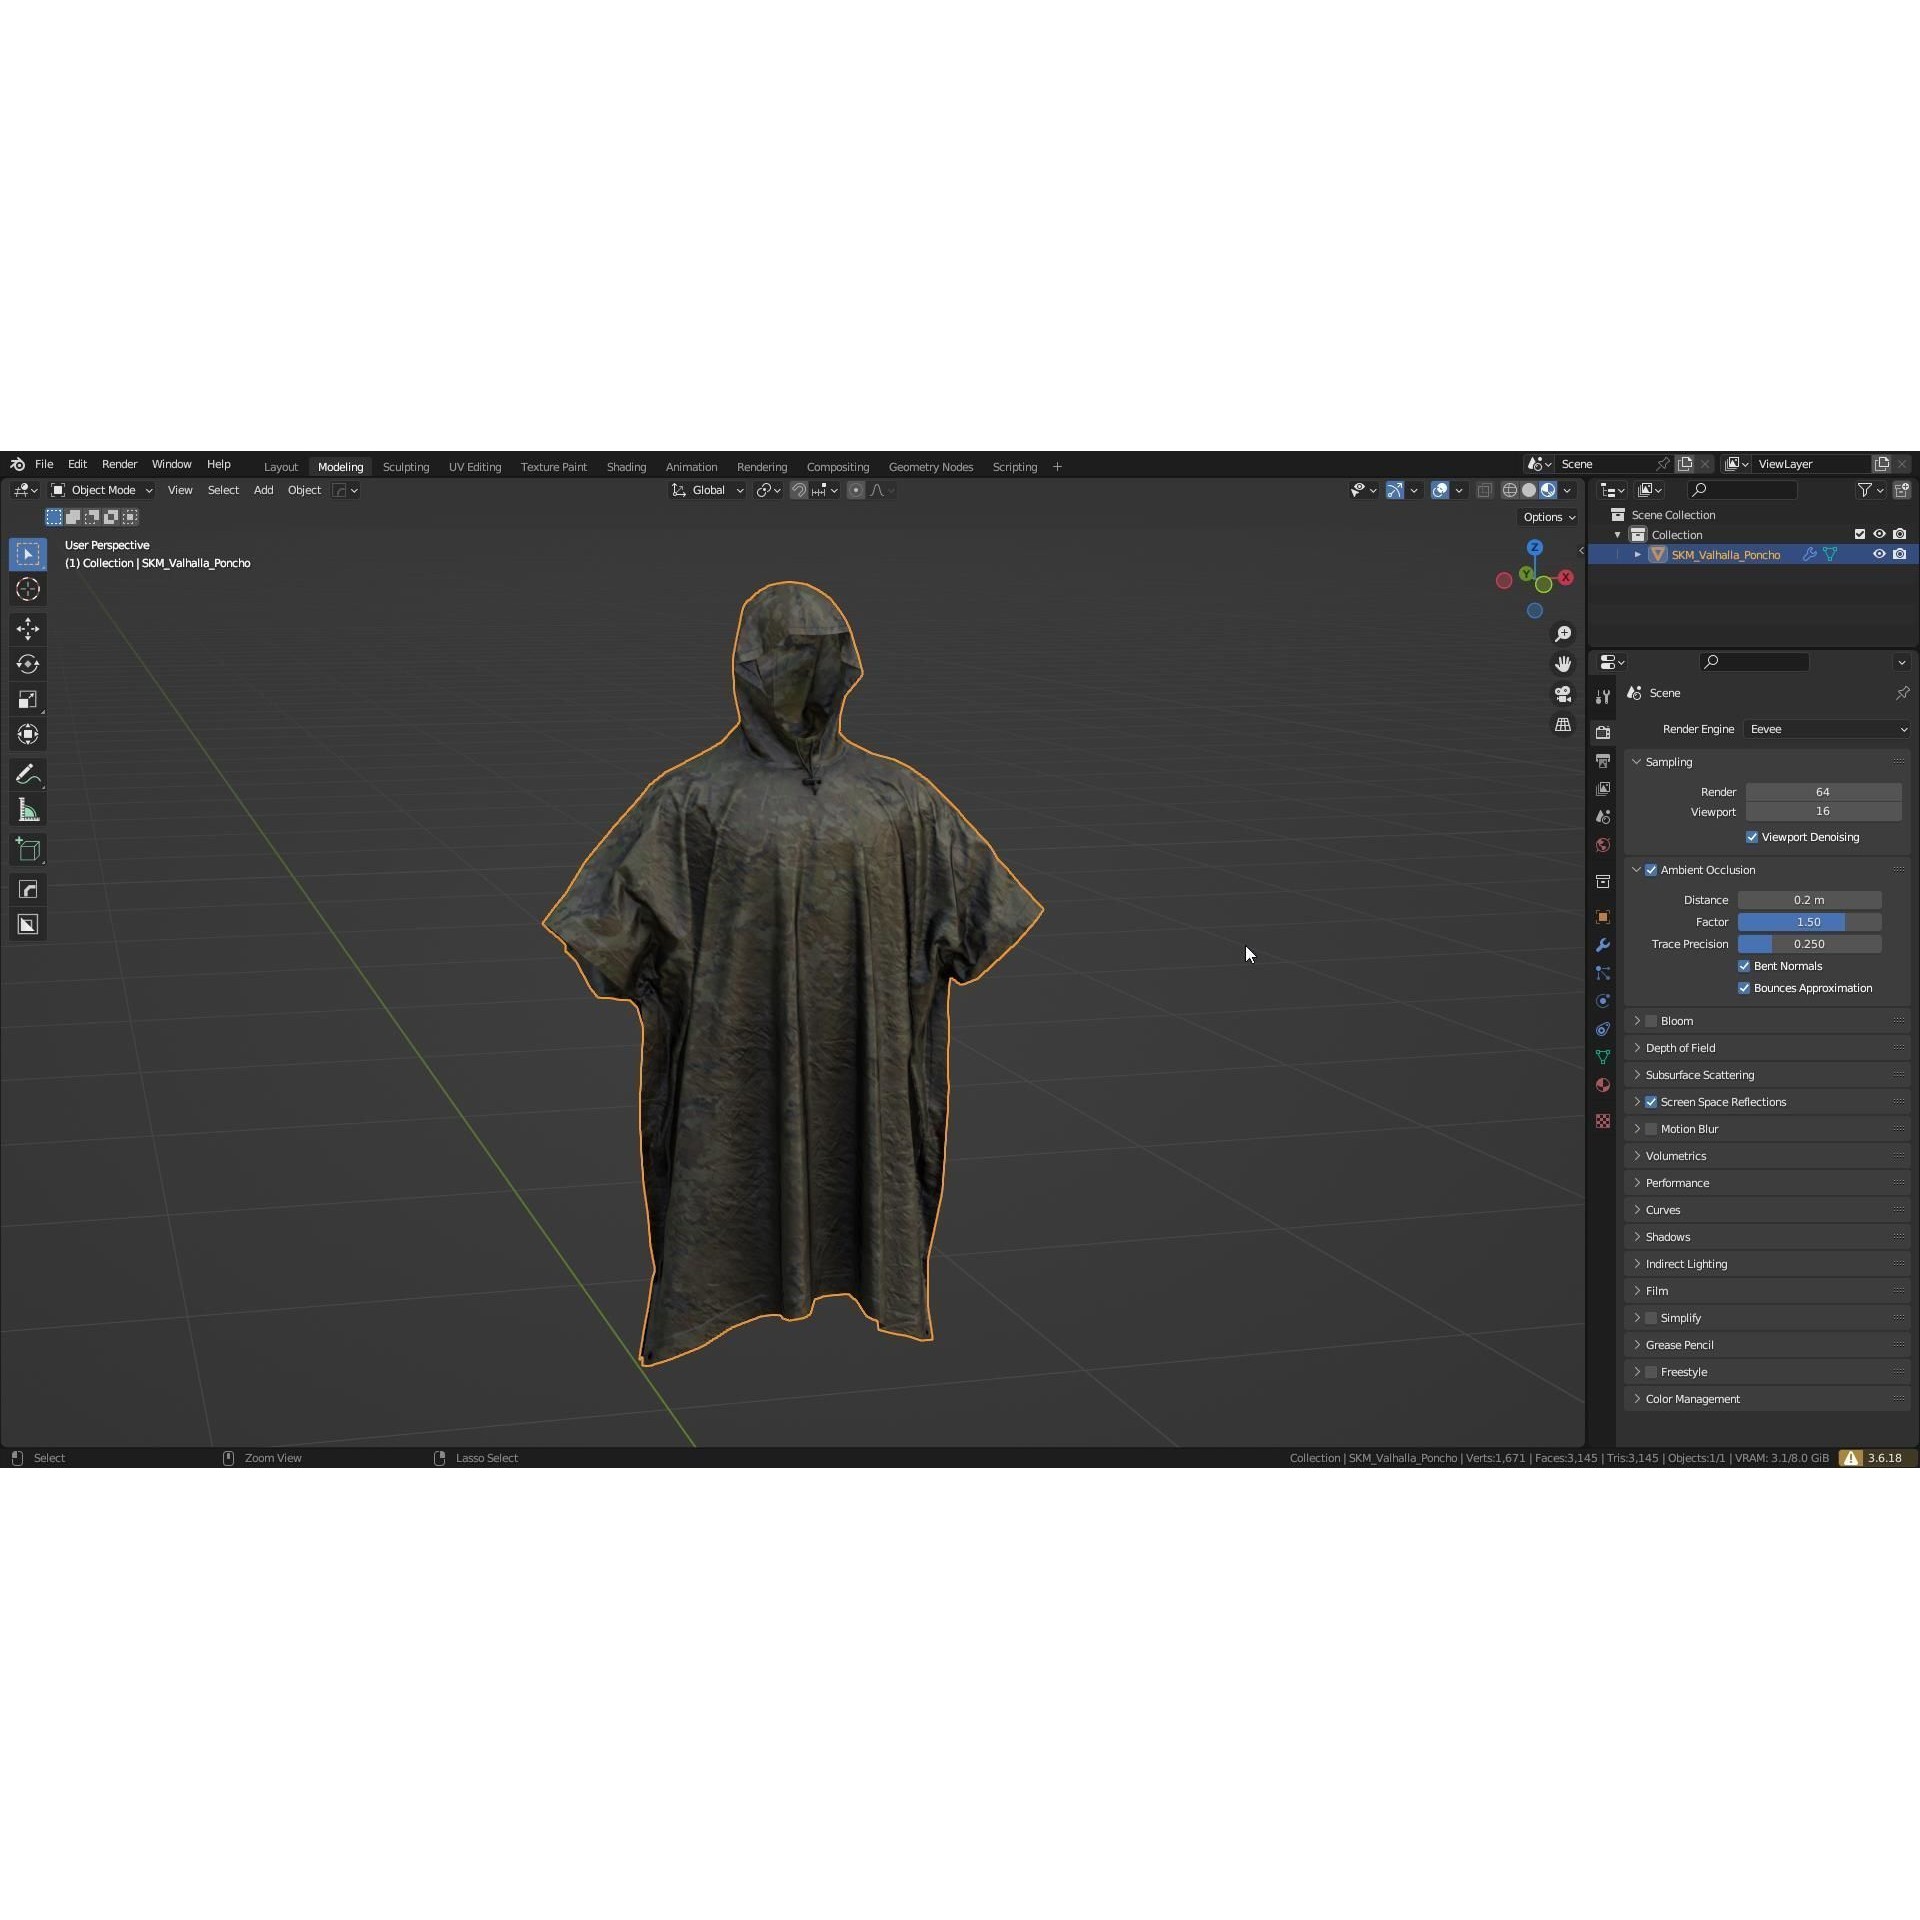Select the Annotate tool
1920x1920 pixels.
[x=28, y=772]
